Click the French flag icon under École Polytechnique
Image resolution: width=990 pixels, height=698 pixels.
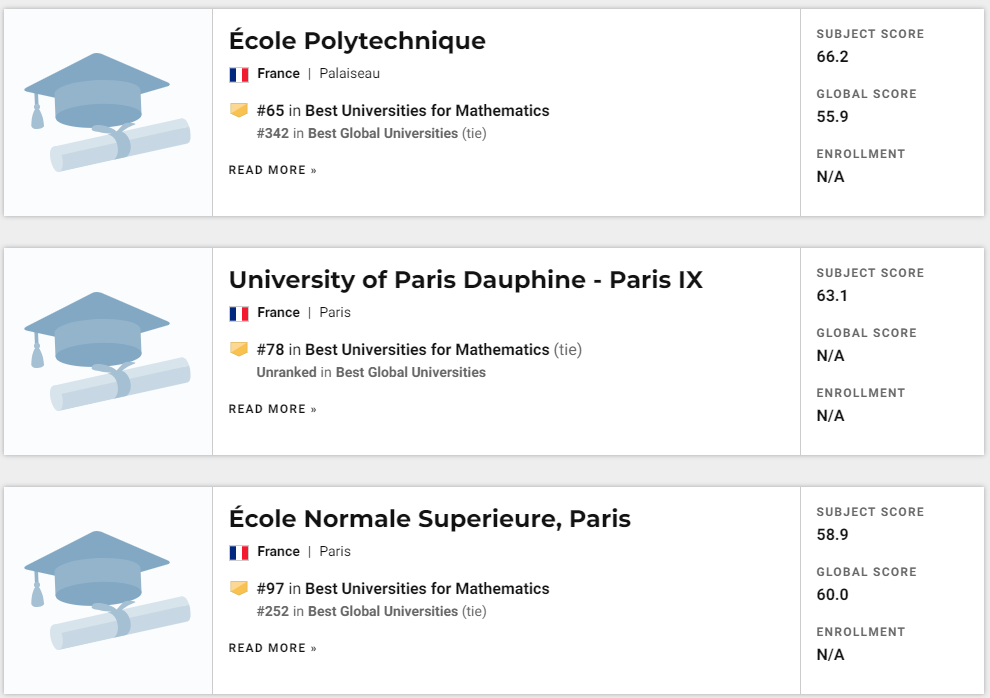coord(239,74)
